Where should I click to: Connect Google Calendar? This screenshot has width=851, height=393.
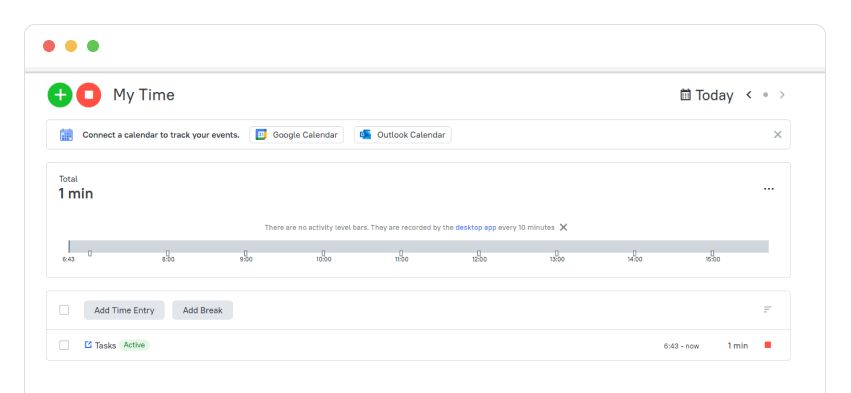296,135
